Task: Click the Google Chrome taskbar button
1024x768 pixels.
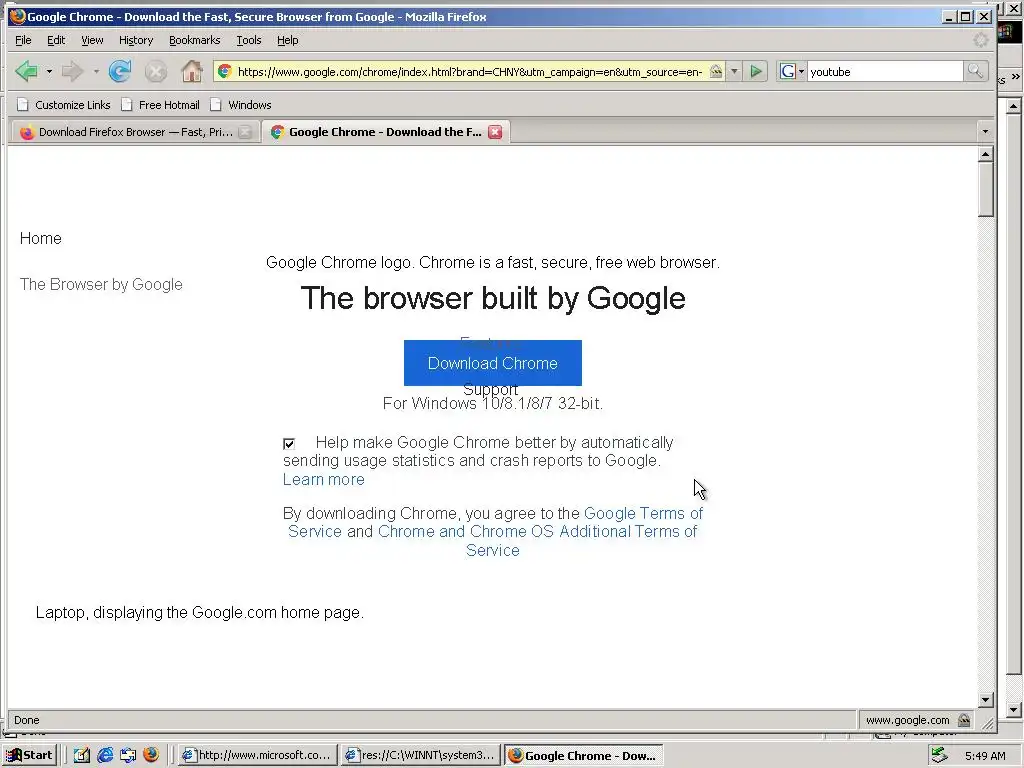Action: [583, 755]
